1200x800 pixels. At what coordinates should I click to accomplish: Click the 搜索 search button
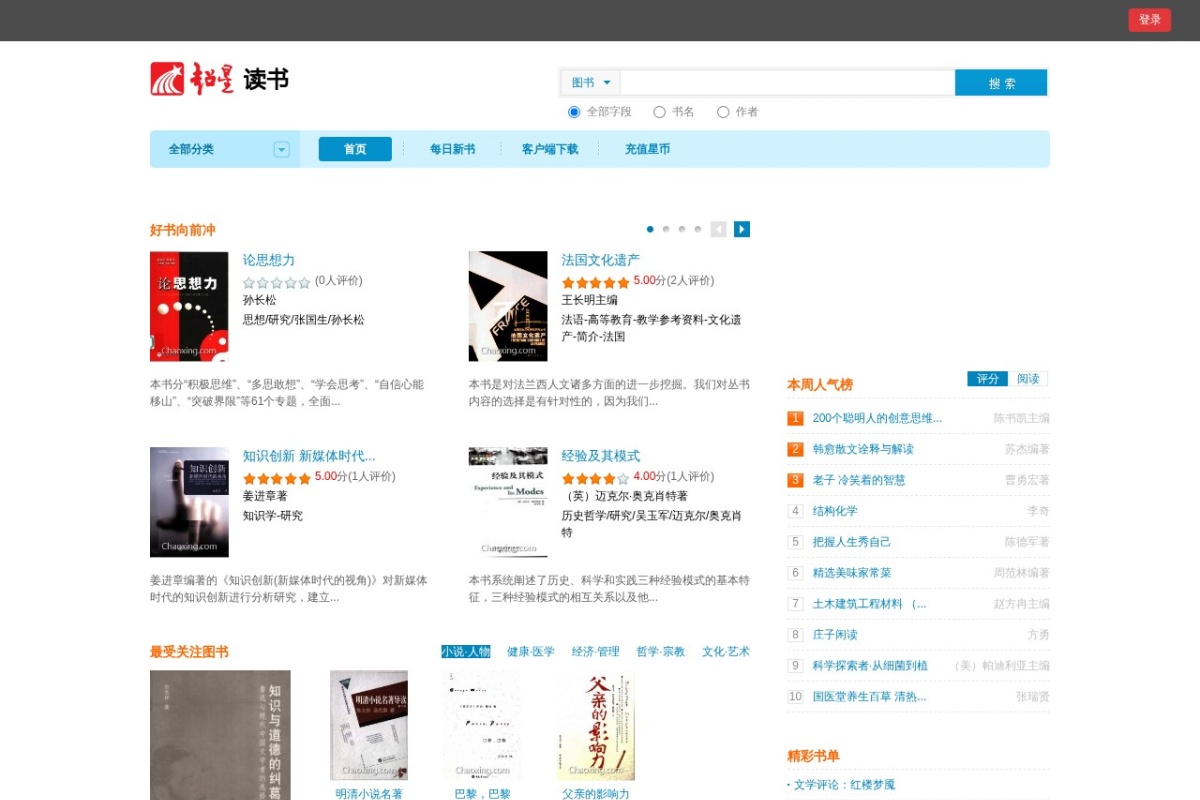click(x=1001, y=83)
